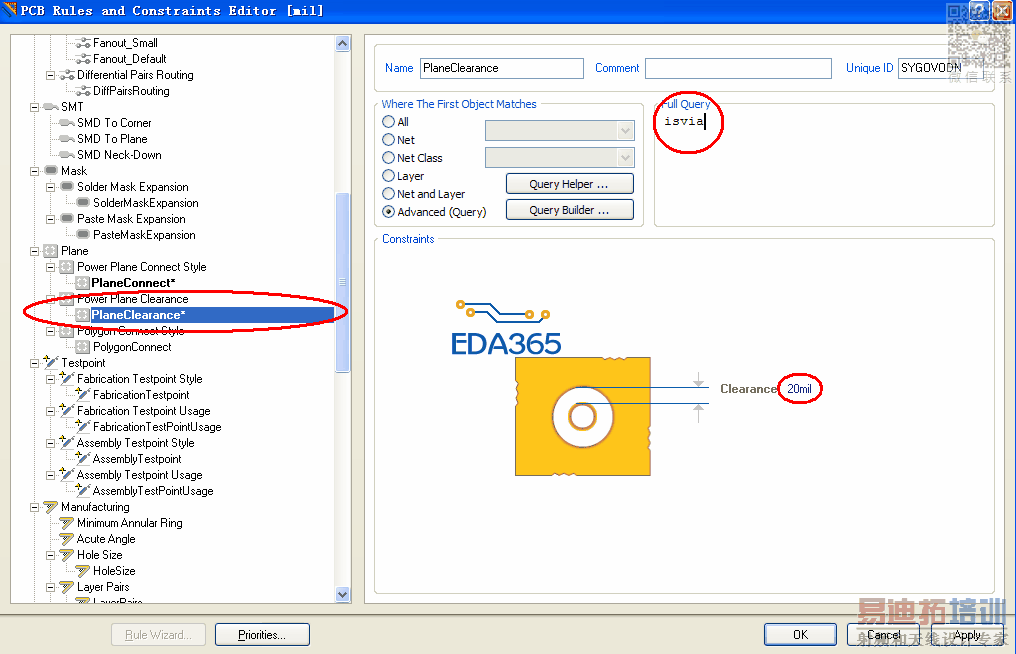Click the Minimum Annular Ring icon
The height and width of the screenshot is (654, 1016).
67,523
